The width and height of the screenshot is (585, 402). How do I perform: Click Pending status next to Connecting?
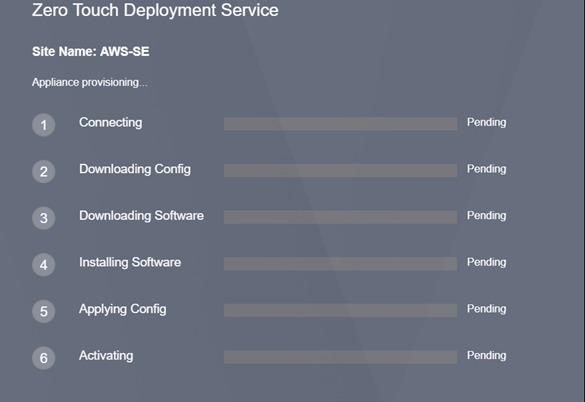coord(487,122)
